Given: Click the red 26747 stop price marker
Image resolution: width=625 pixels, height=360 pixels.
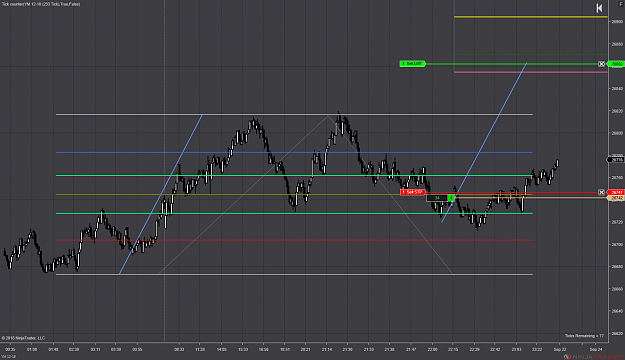Looking at the screenshot, I should (617, 192).
